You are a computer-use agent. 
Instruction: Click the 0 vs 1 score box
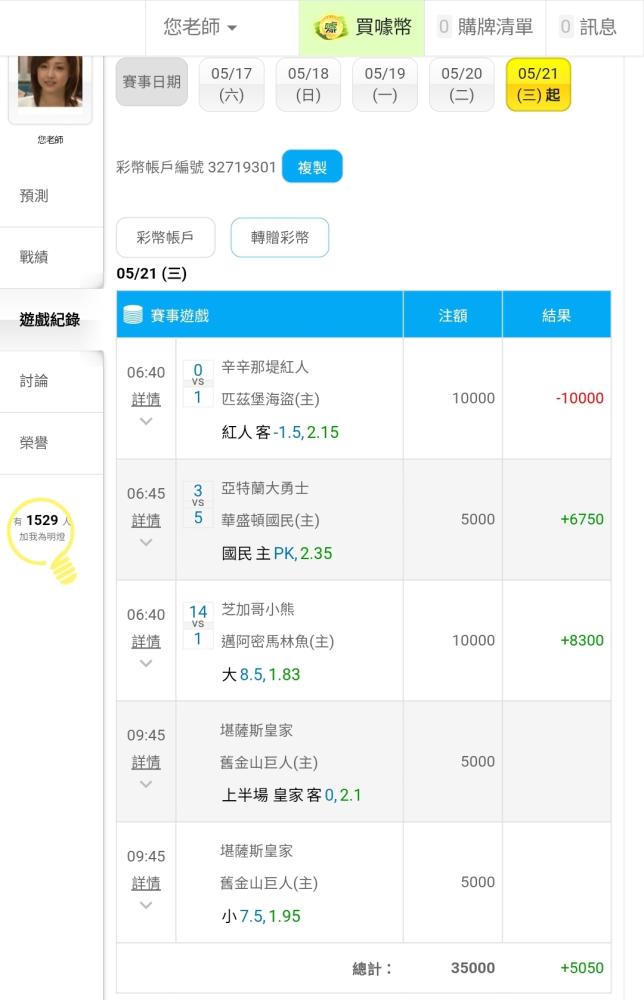(x=198, y=384)
